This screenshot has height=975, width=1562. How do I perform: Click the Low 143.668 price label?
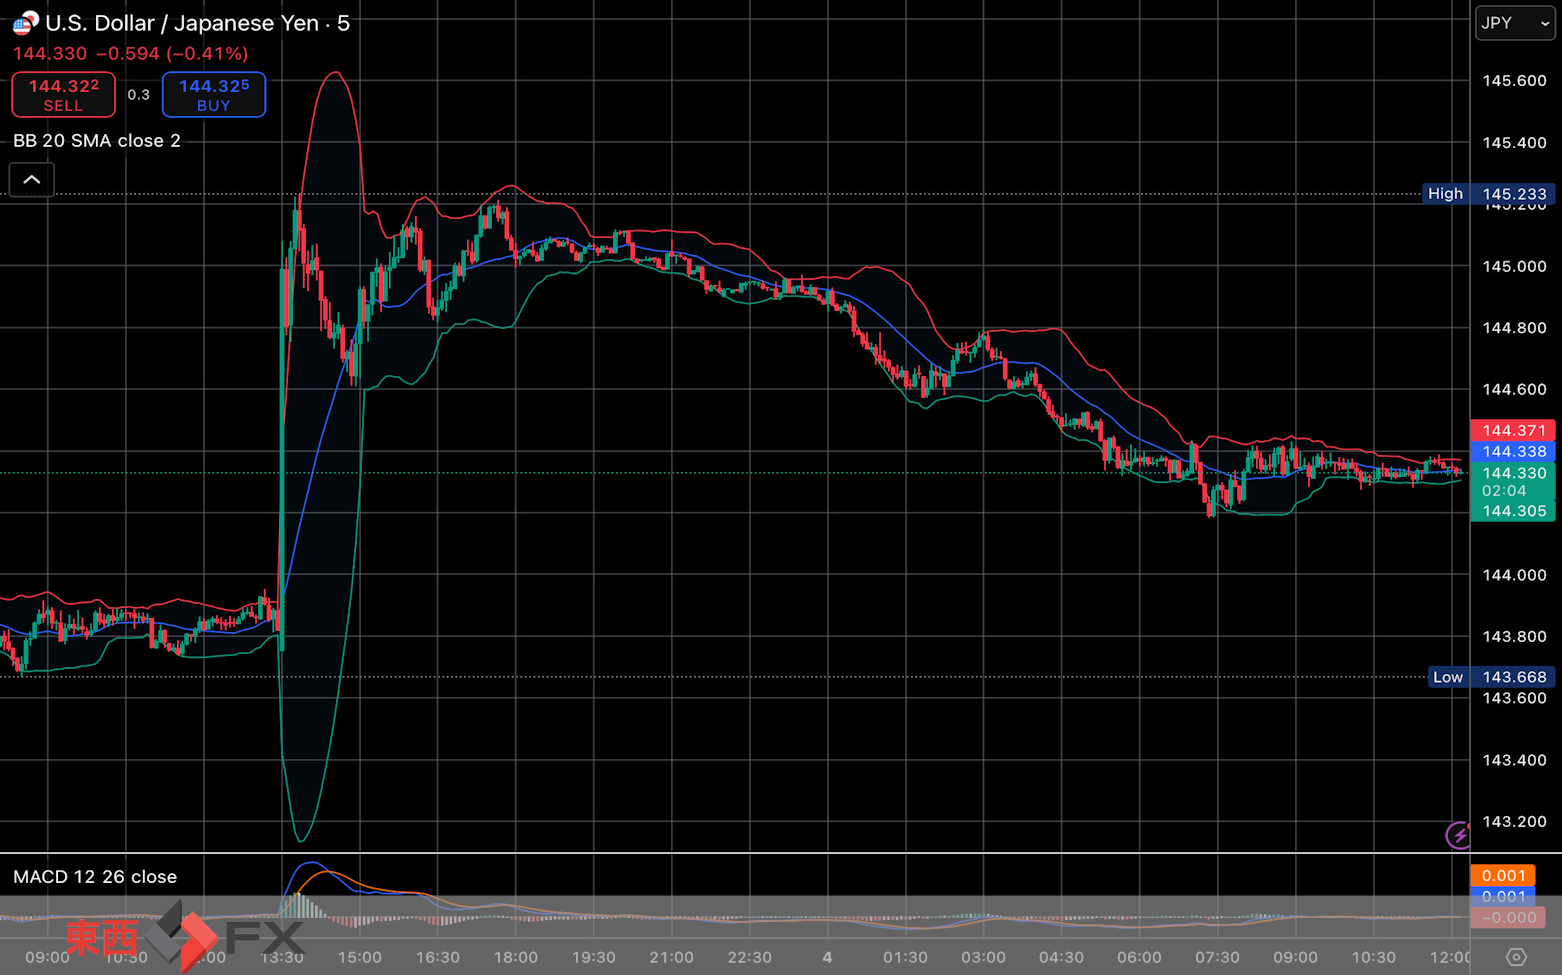pyautogui.click(x=1490, y=677)
